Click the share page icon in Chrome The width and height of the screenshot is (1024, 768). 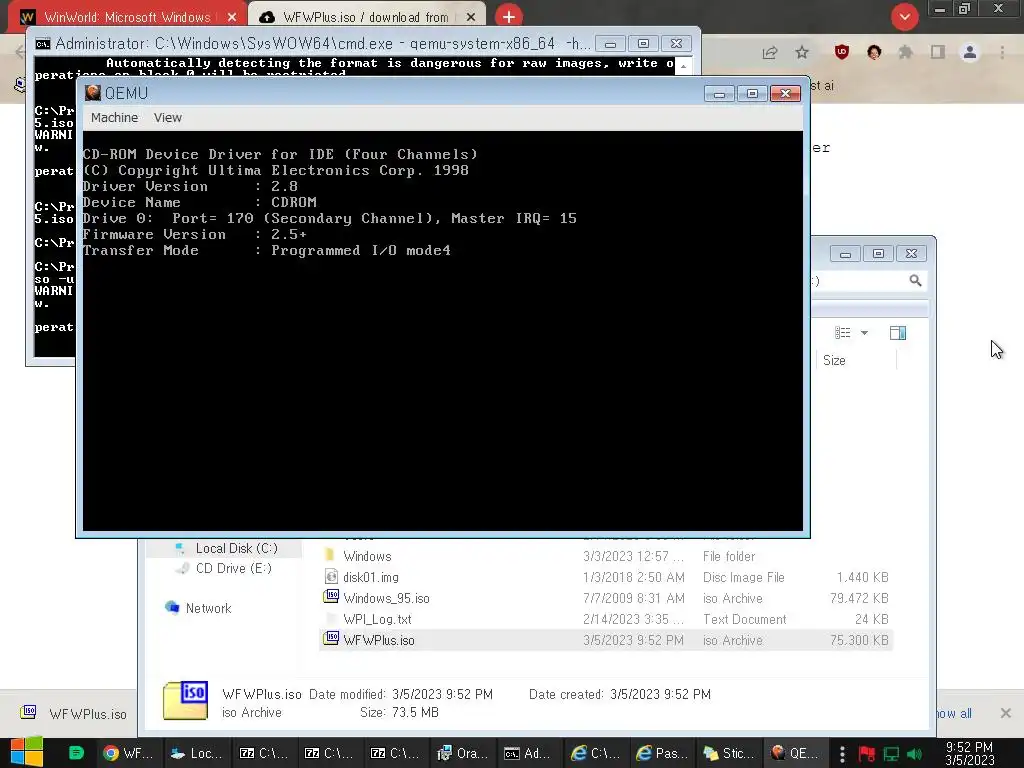[770, 53]
